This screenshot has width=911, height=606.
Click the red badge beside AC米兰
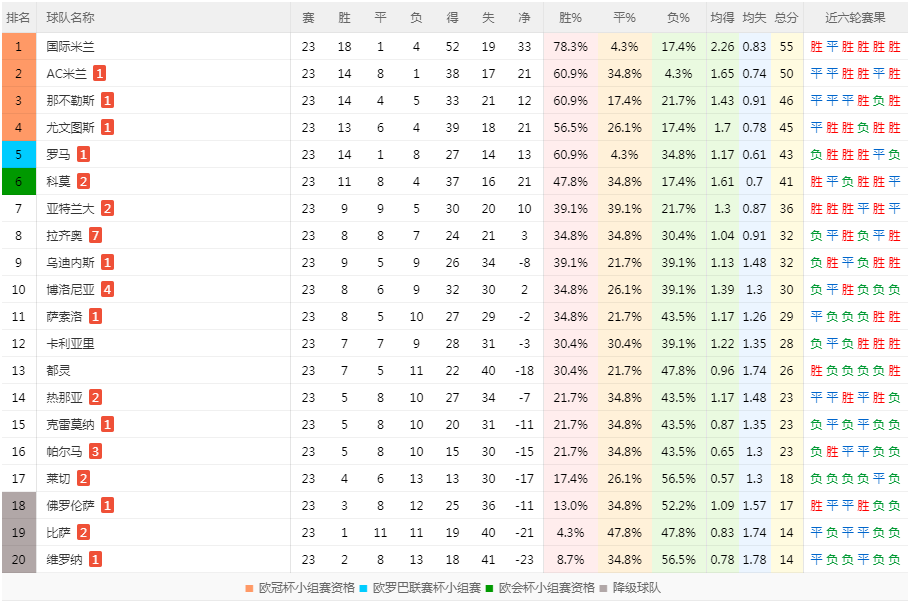click(100, 73)
